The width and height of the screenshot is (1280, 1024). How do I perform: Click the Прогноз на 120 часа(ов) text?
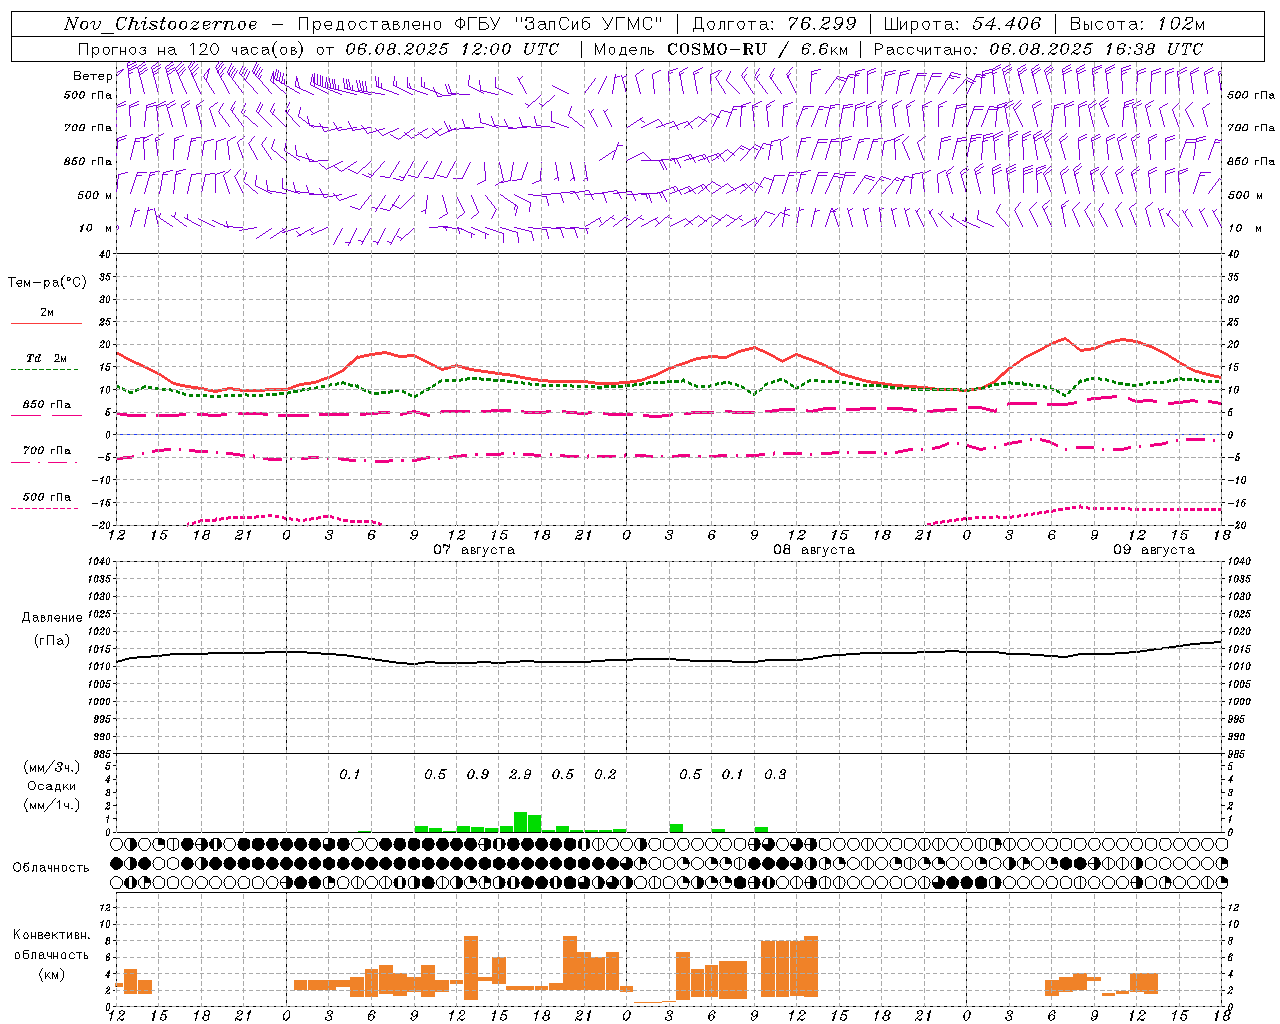[x=192, y=49]
